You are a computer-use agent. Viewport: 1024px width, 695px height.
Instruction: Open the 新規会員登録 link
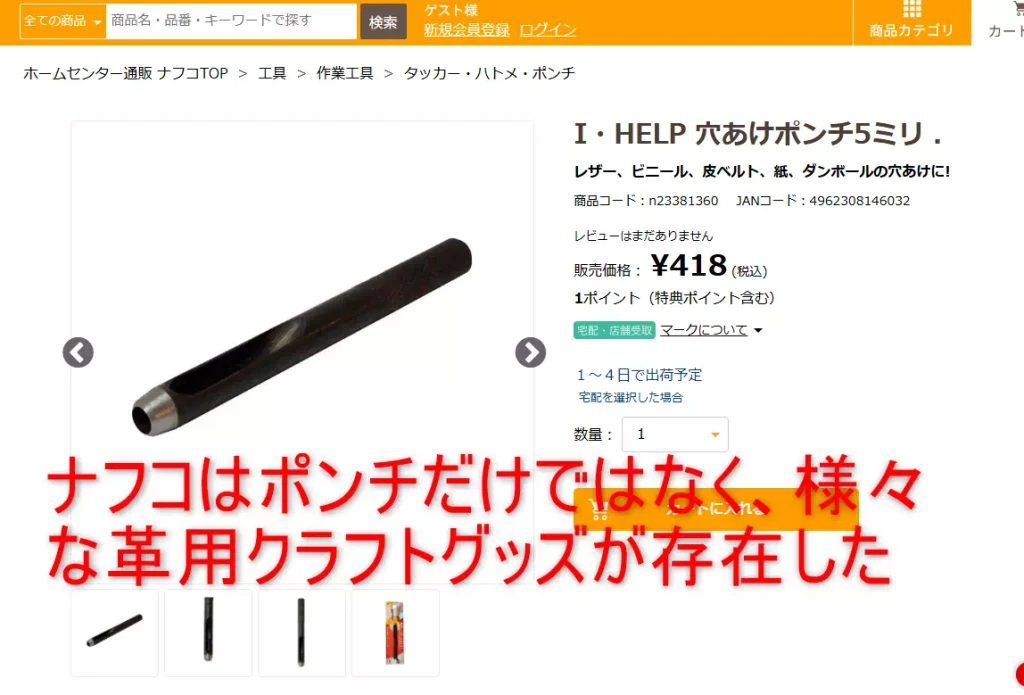(x=466, y=30)
